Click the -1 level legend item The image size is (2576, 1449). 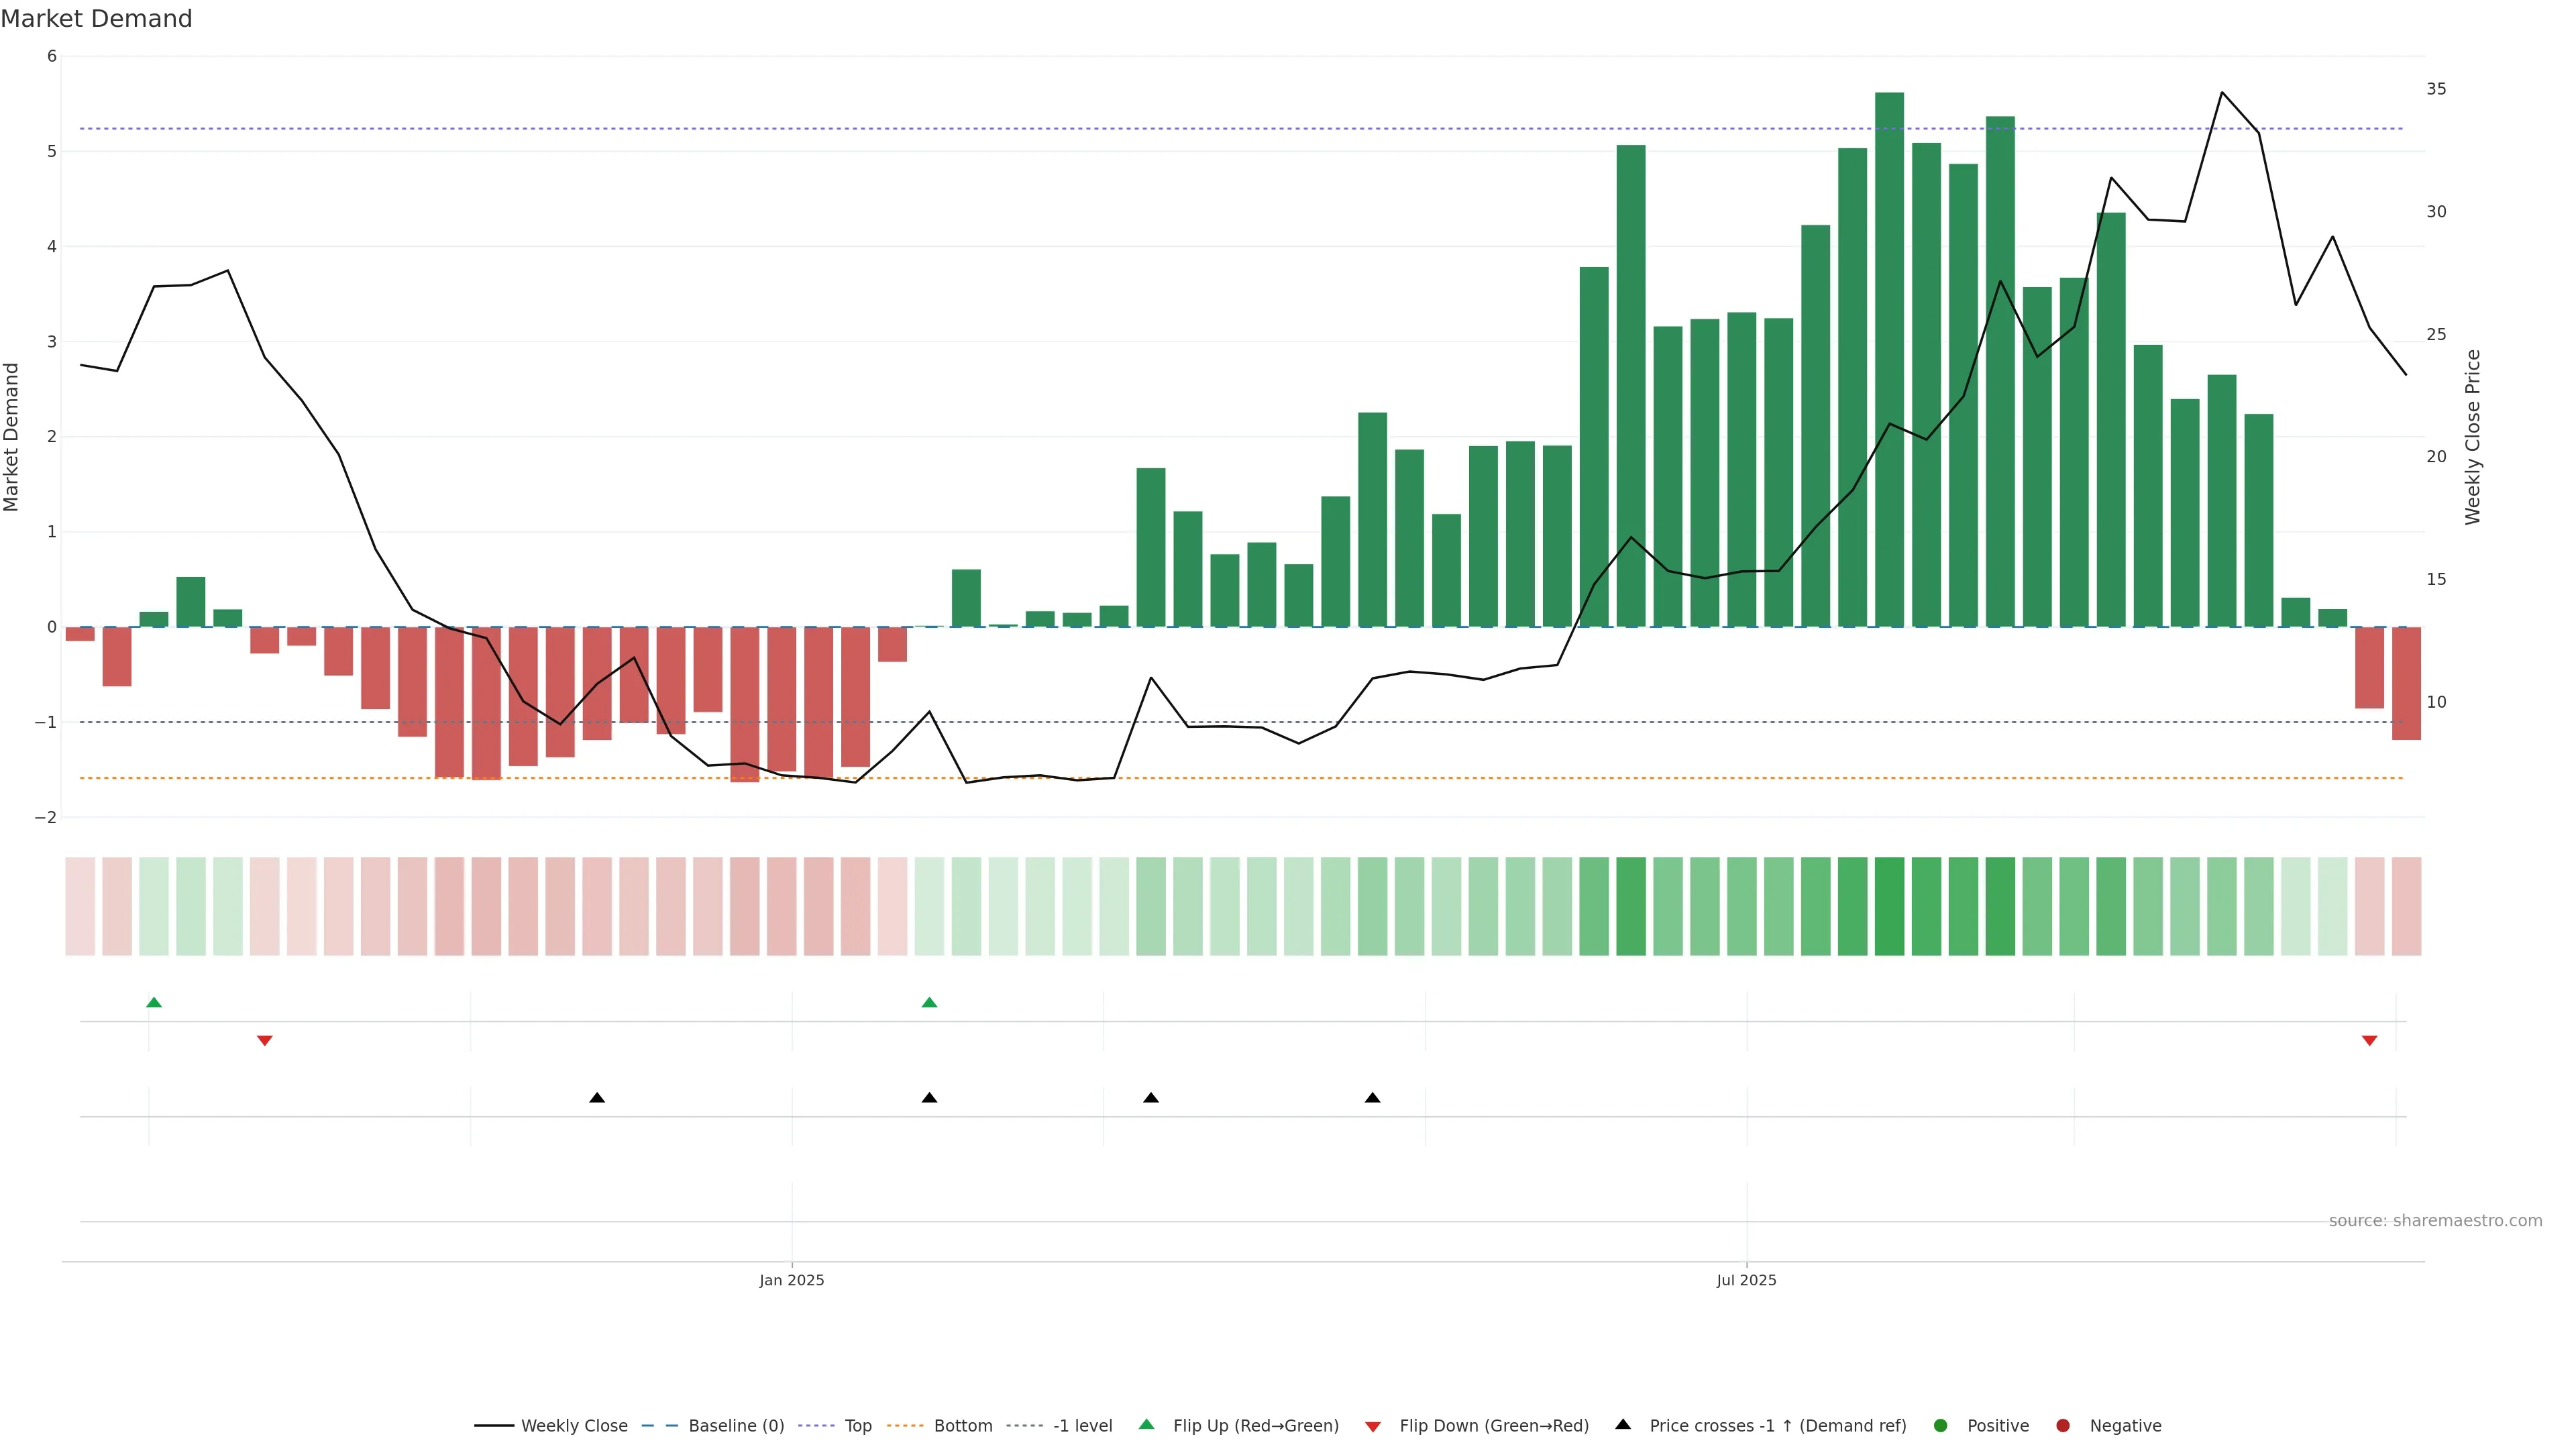tap(1082, 1425)
